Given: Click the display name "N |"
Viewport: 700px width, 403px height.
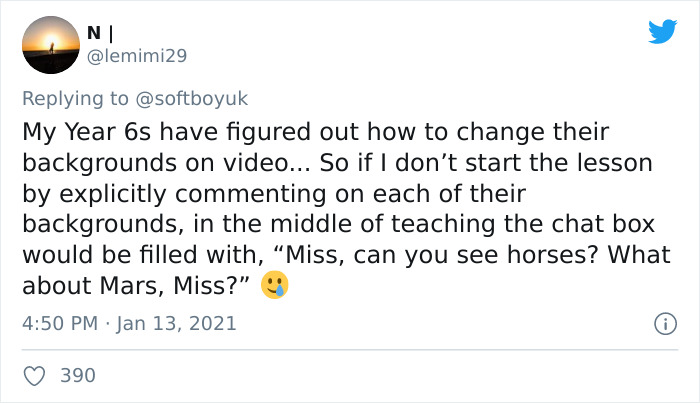Looking at the screenshot, I should 111,32.
